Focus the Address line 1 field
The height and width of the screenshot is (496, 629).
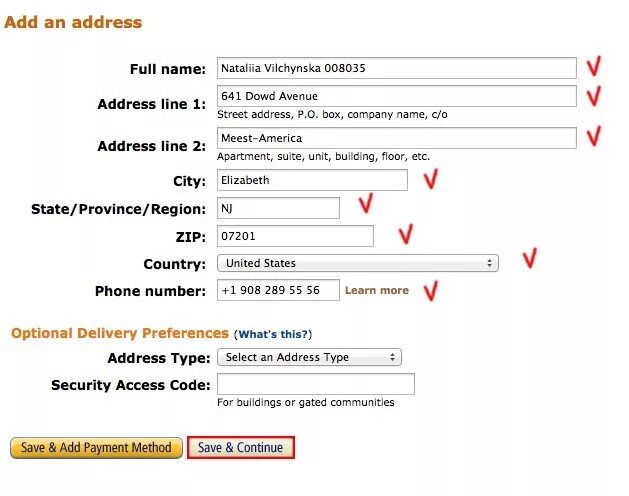click(397, 96)
